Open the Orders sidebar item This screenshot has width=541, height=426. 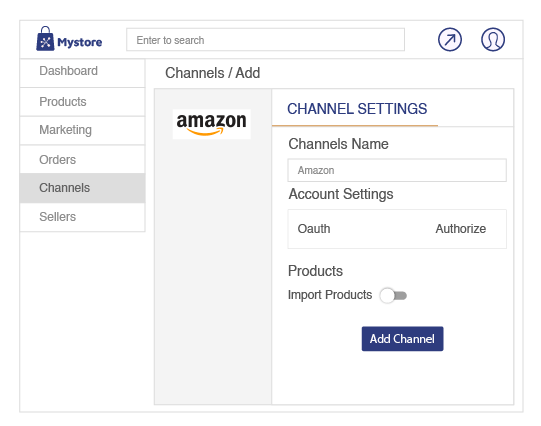[x=82, y=159]
